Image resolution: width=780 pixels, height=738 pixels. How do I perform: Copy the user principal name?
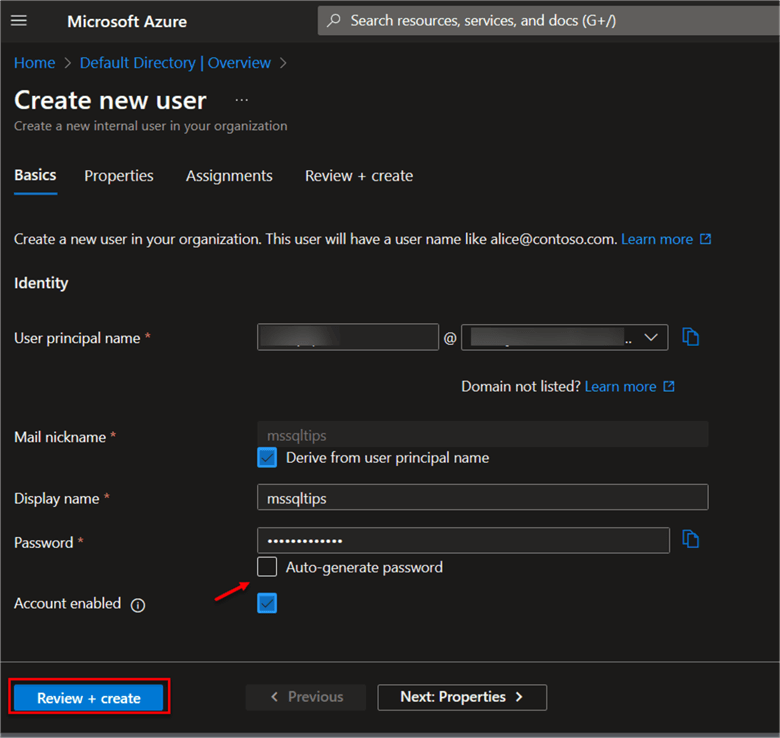(x=690, y=337)
